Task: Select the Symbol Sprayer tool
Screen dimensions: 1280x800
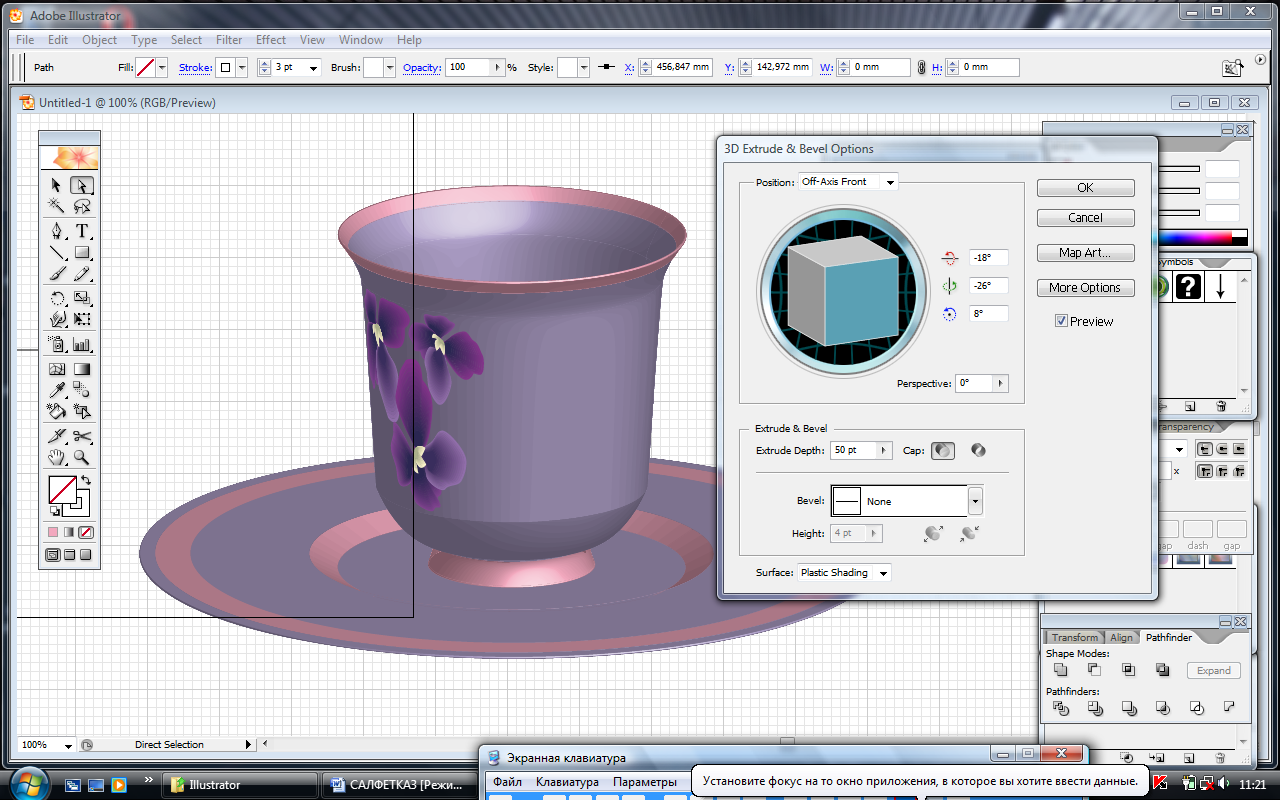Action: (x=57, y=344)
